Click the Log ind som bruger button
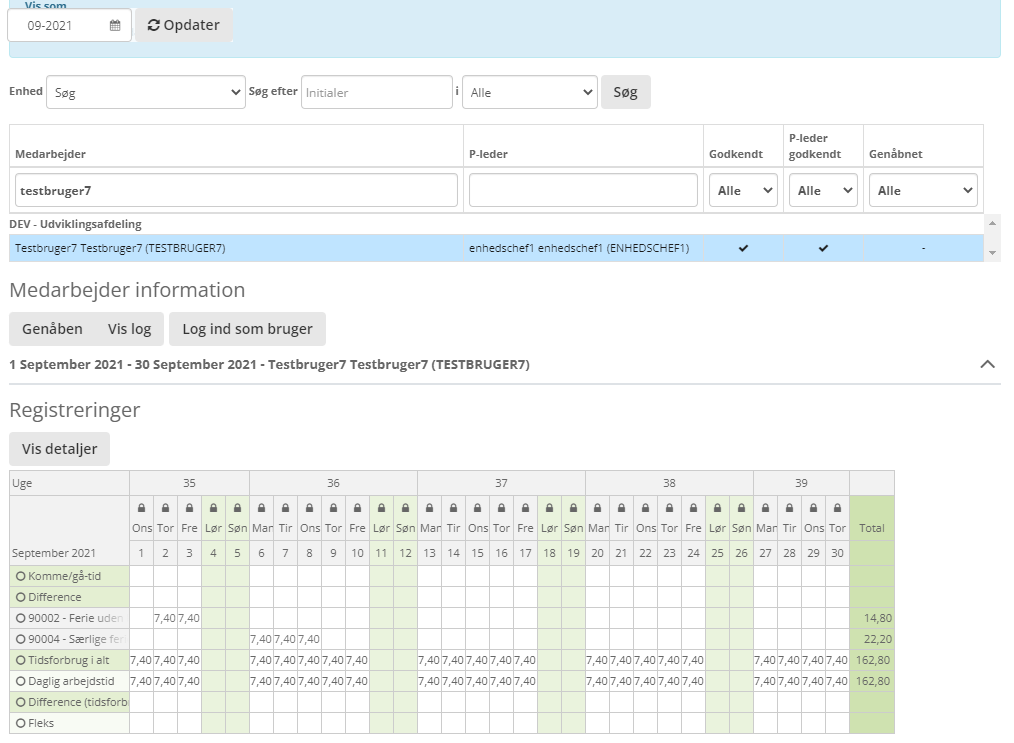 (247, 329)
